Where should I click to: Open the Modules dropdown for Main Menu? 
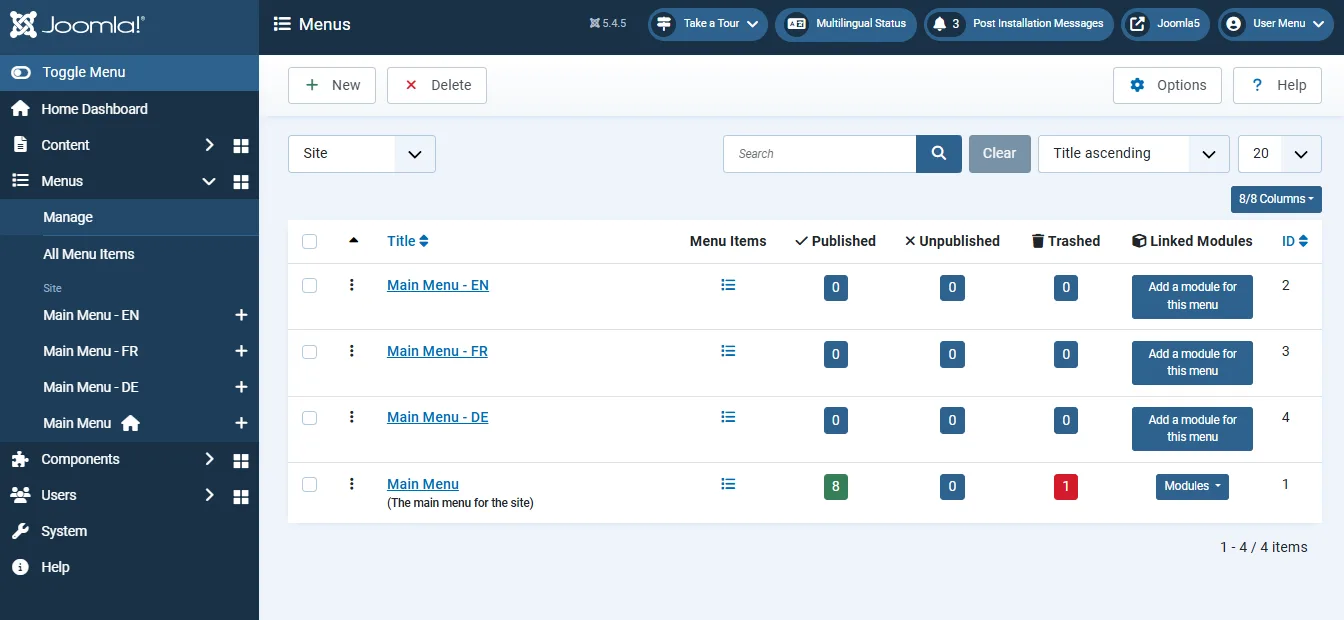tap(1192, 486)
